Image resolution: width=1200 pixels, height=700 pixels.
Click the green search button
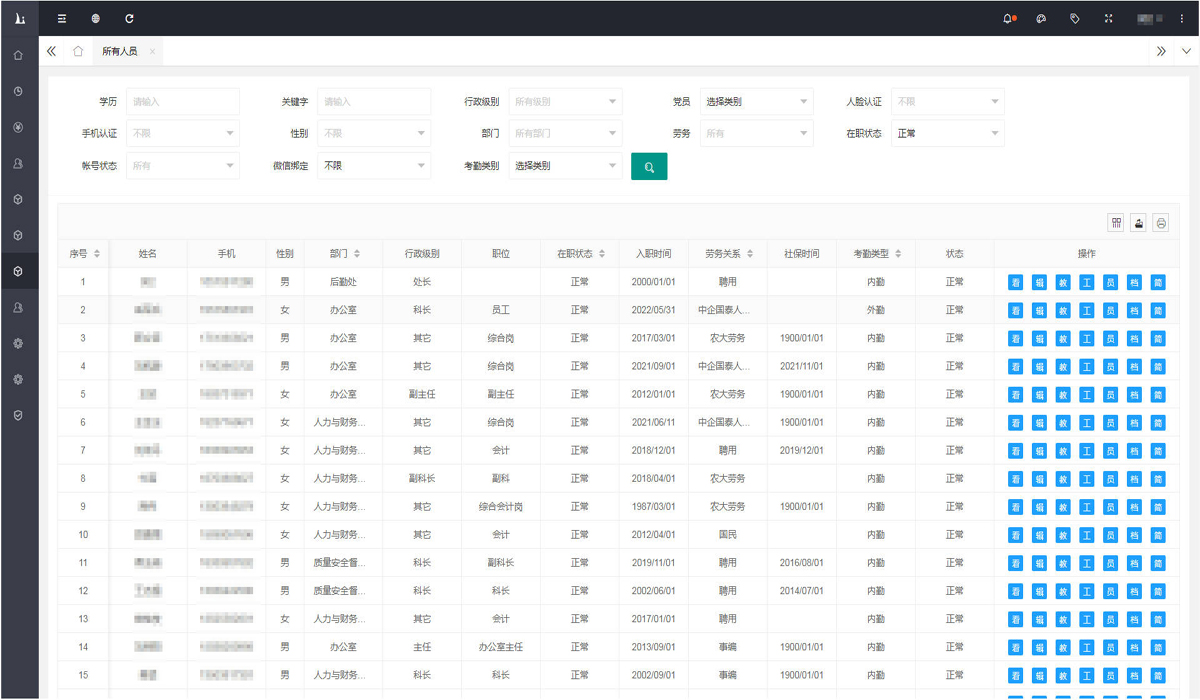649,167
